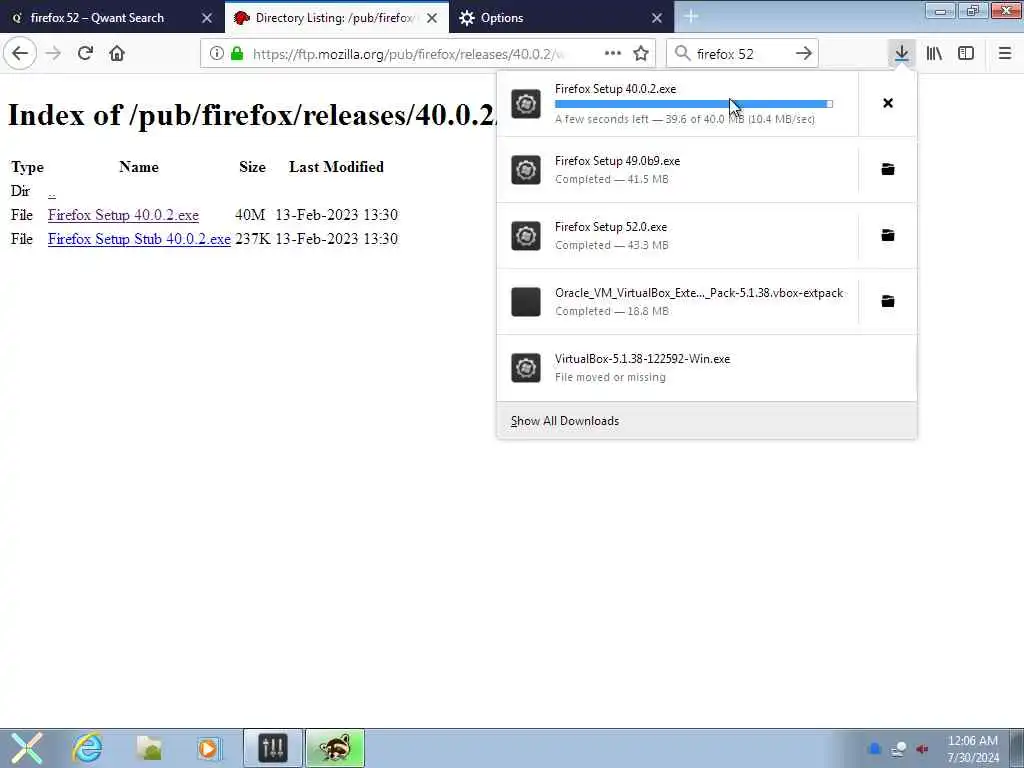Viewport: 1024px width, 768px height.
Task: Click the VirtualBox-5.1.38 Win.exe file icon
Action: coord(526,368)
